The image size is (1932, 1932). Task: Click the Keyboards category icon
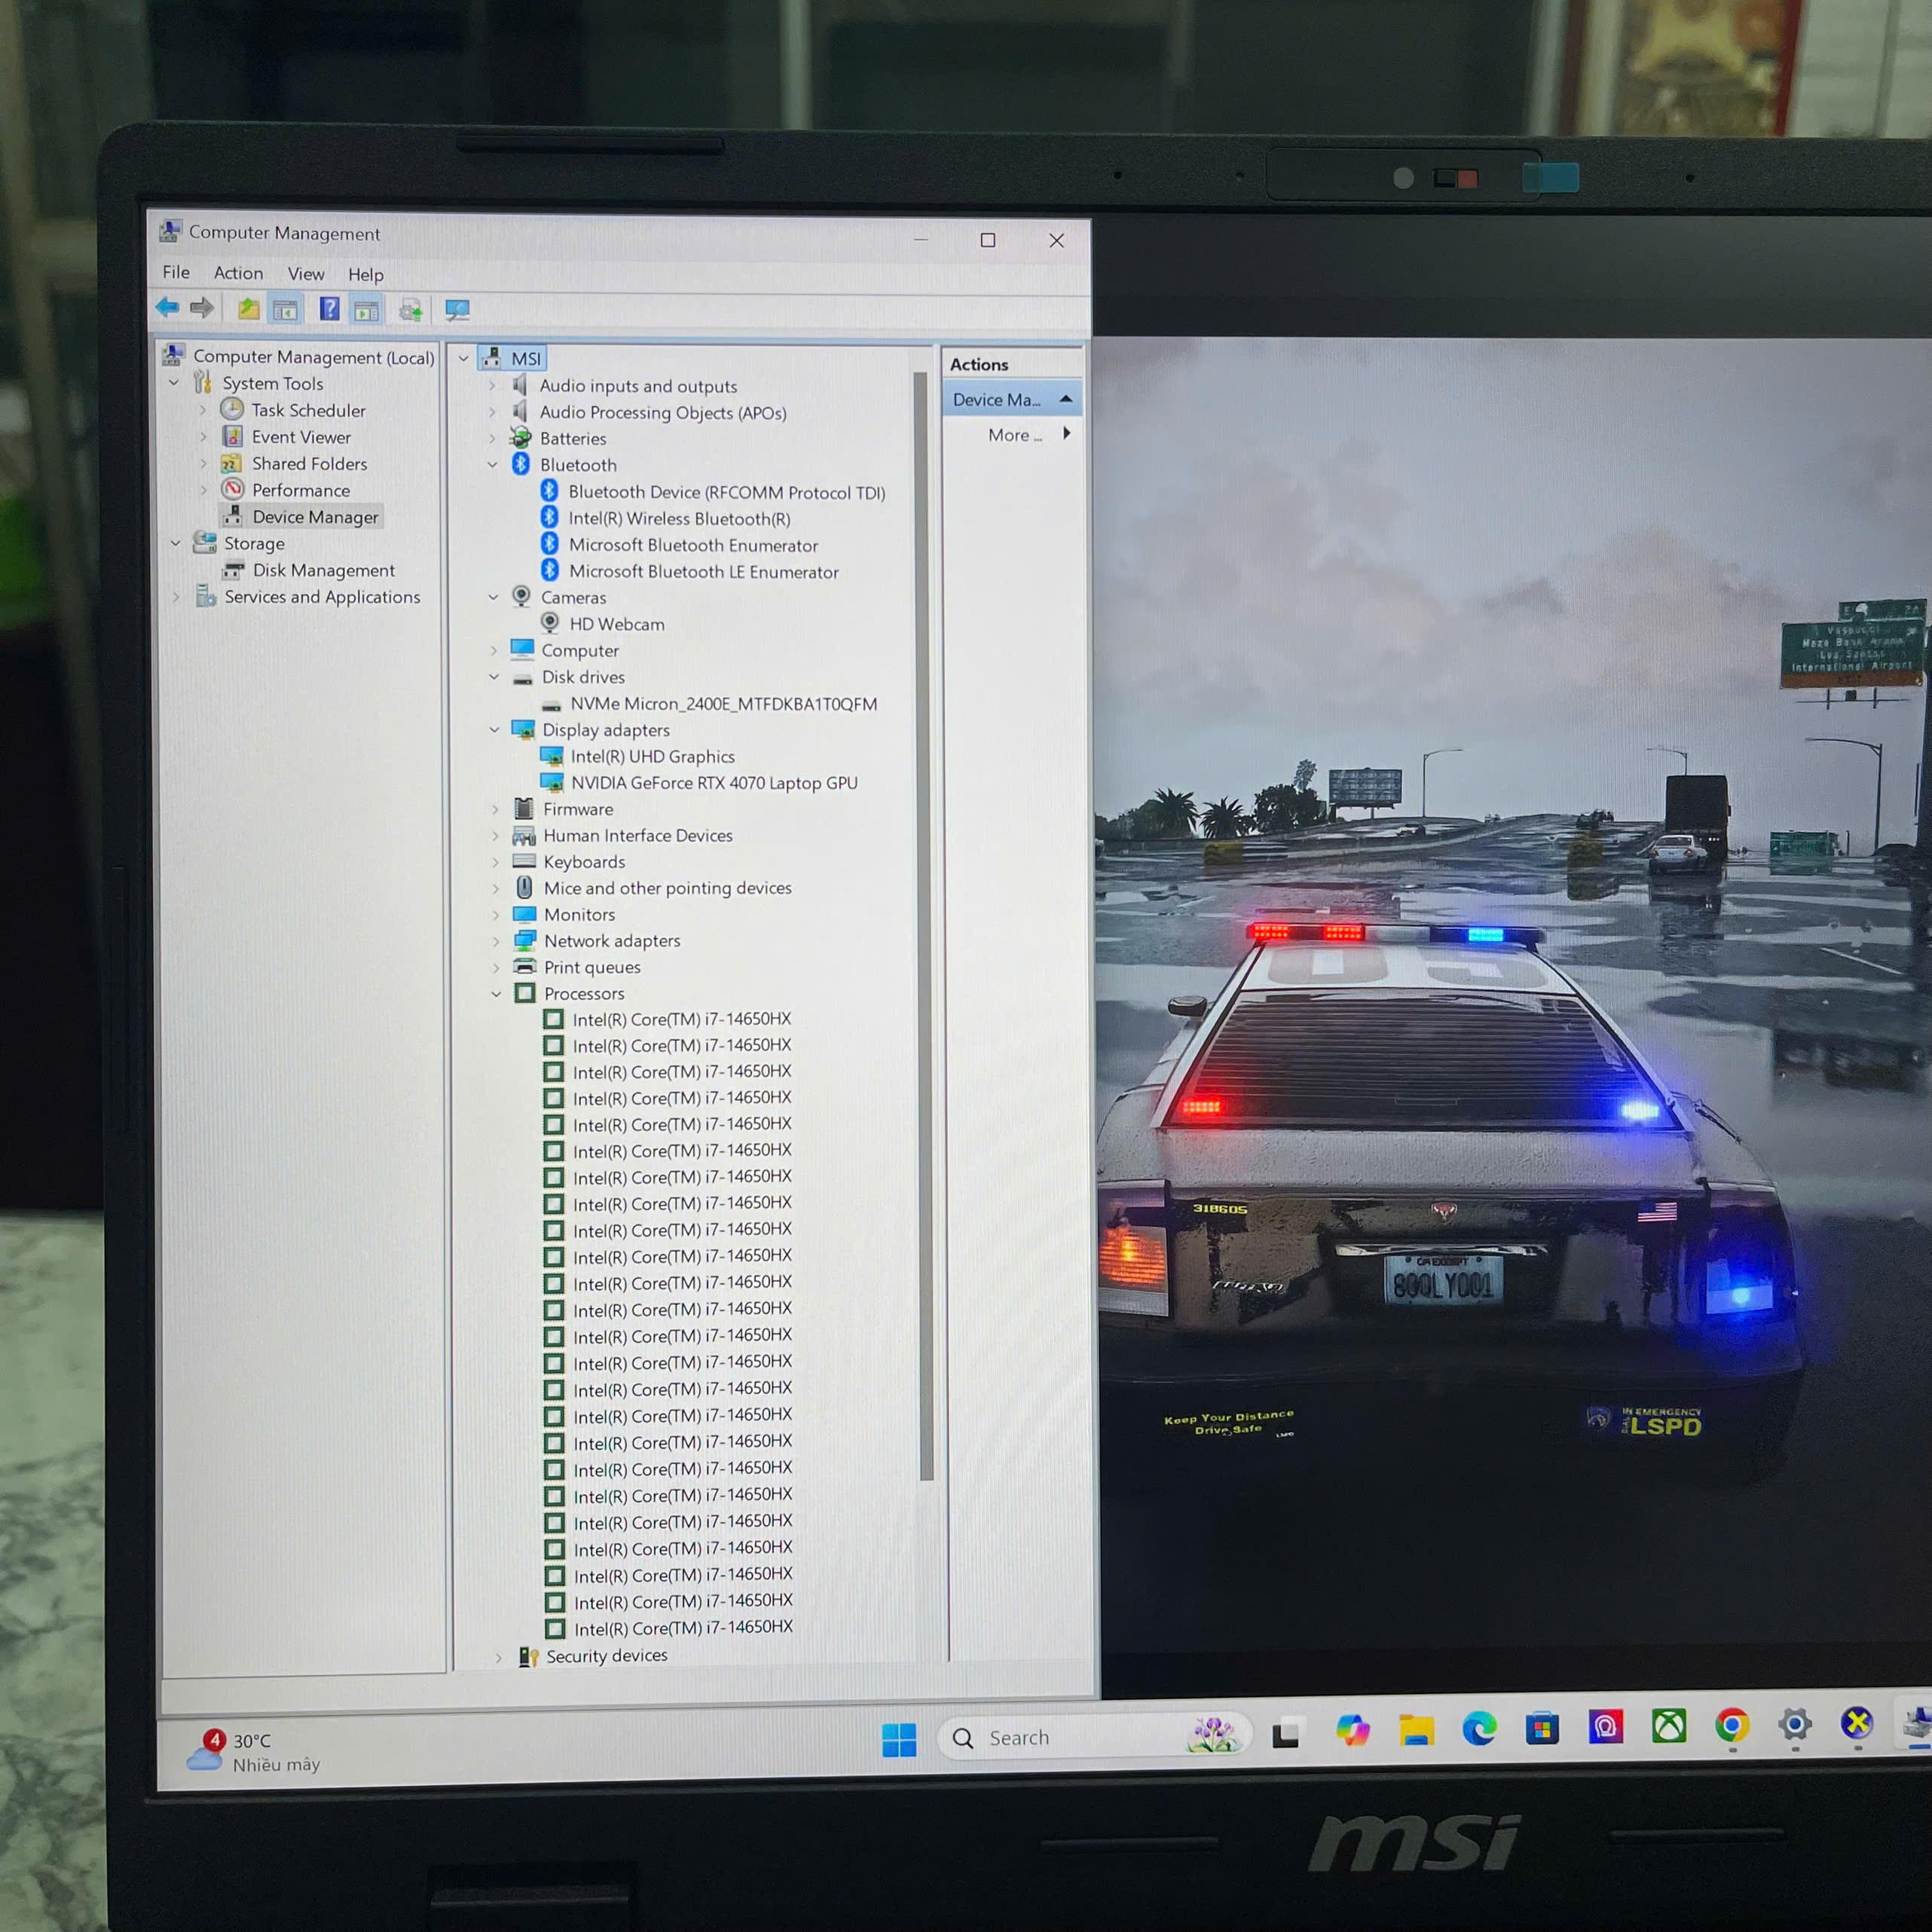[524, 861]
